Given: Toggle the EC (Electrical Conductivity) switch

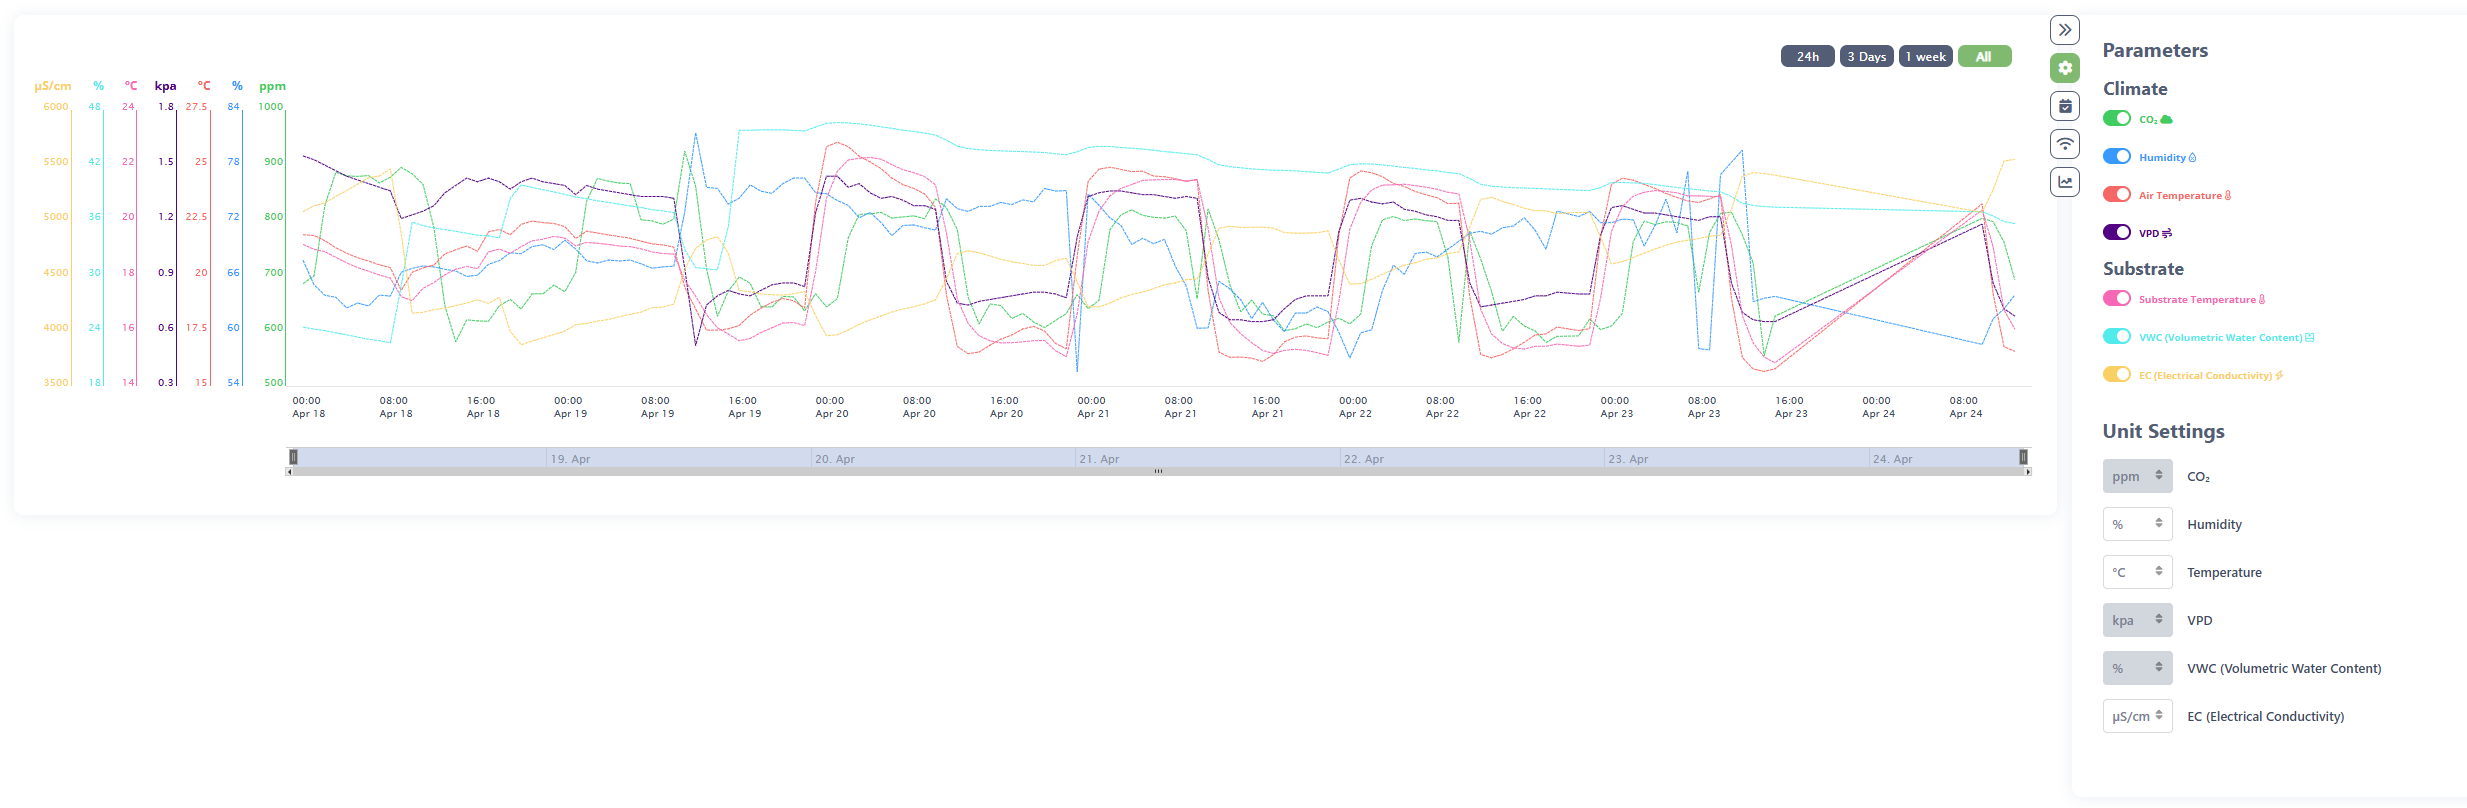Looking at the screenshot, I should 2116,375.
